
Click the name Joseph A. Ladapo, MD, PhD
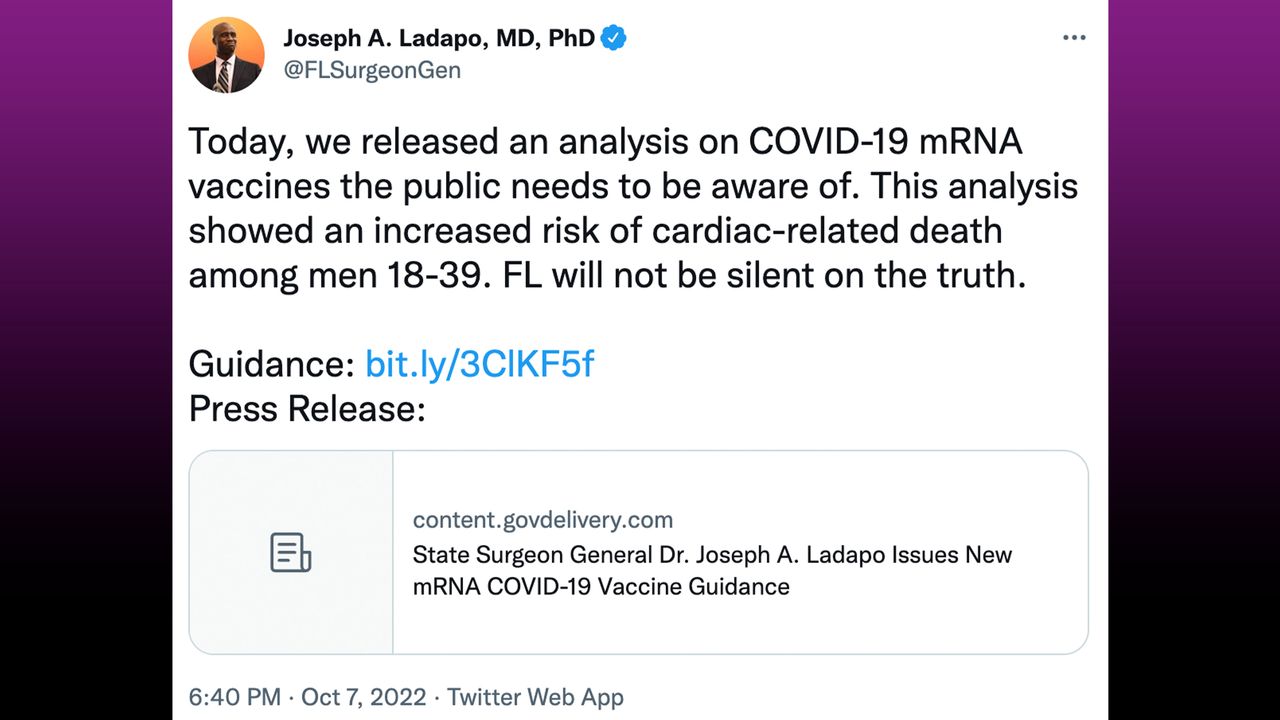click(439, 39)
